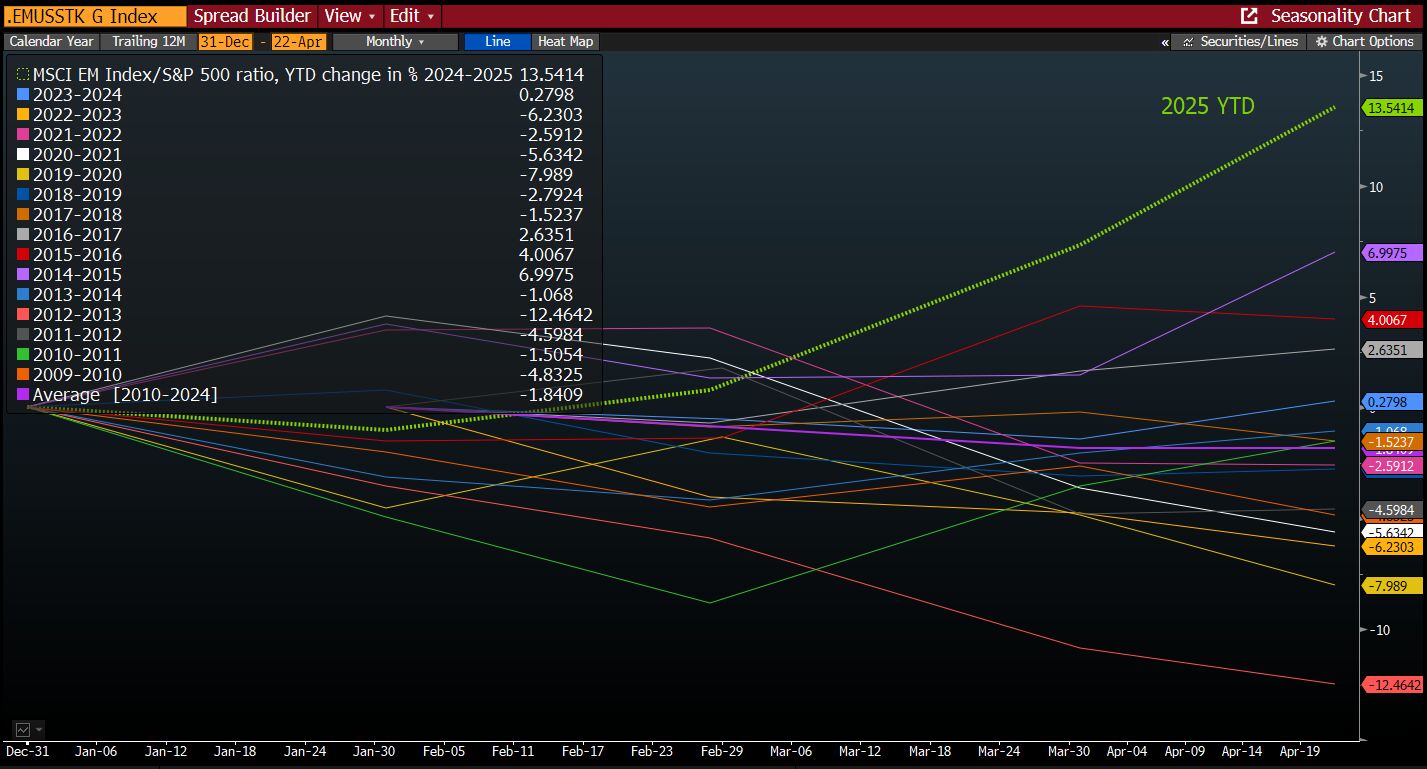Click the red -12.4642 value tag on axis
Image resolution: width=1427 pixels, height=769 pixels.
tap(1392, 685)
